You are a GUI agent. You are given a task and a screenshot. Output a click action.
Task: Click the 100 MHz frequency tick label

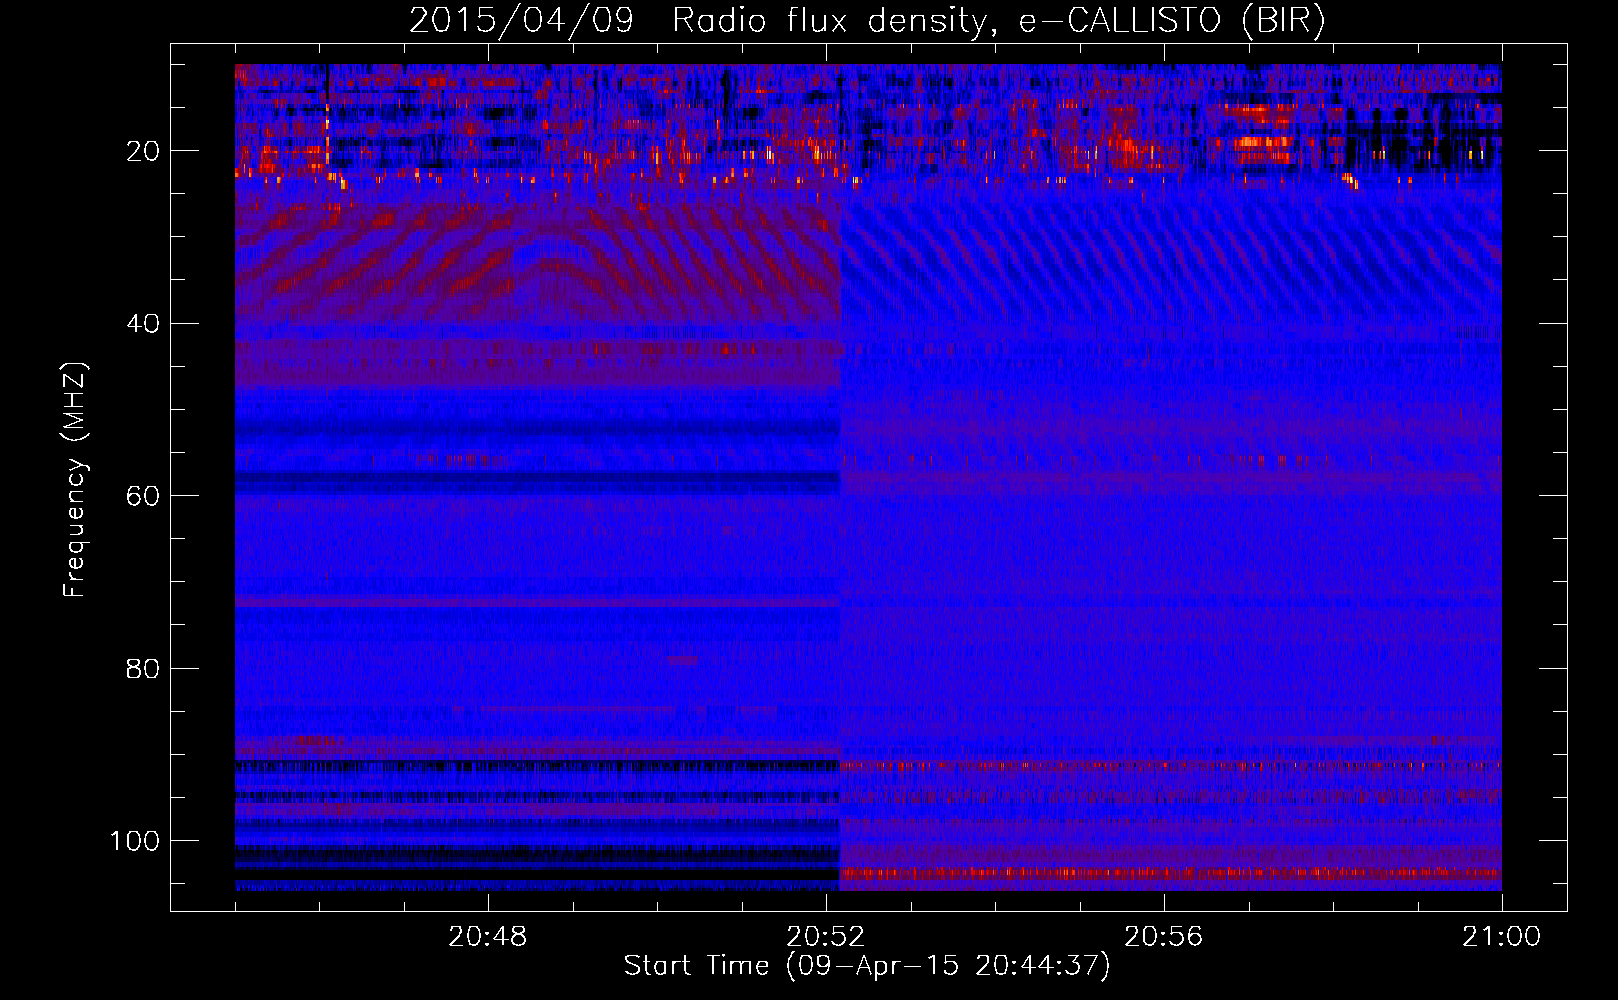(135, 841)
